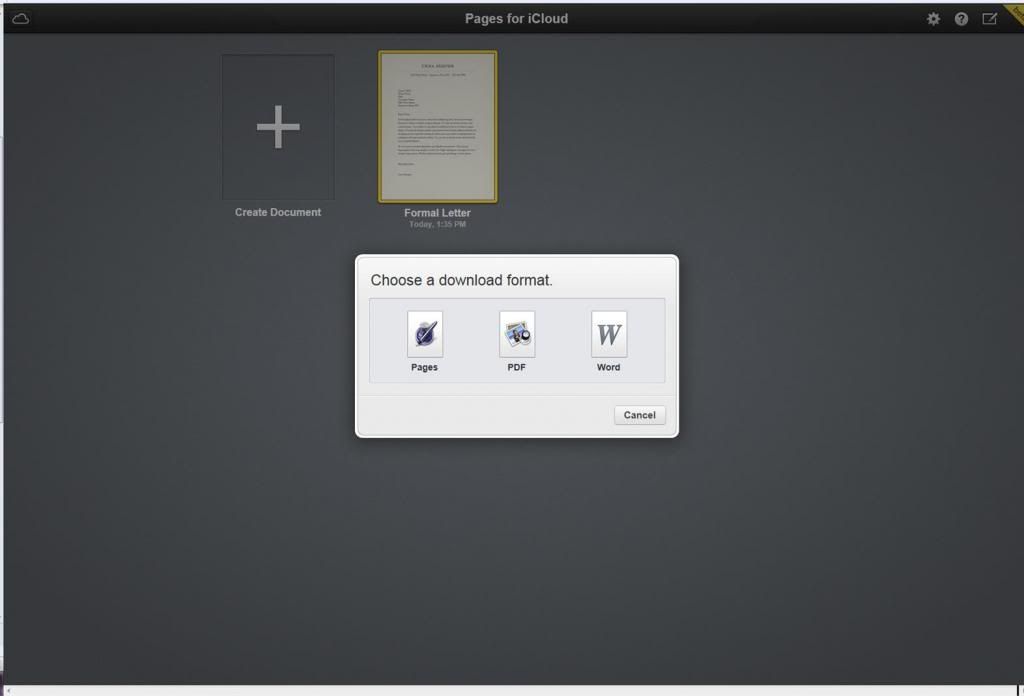Image resolution: width=1024 pixels, height=696 pixels.
Task: Select the Formal Letter document thumbnail
Action: click(437, 127)
